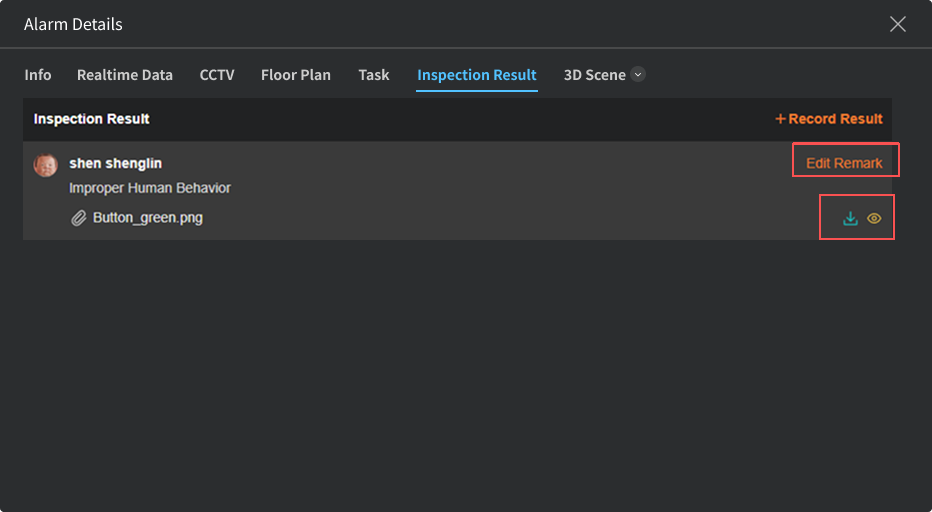Click the Edit Remark link
This screenshot has width=932, height=512.
(x=844, y=163)
